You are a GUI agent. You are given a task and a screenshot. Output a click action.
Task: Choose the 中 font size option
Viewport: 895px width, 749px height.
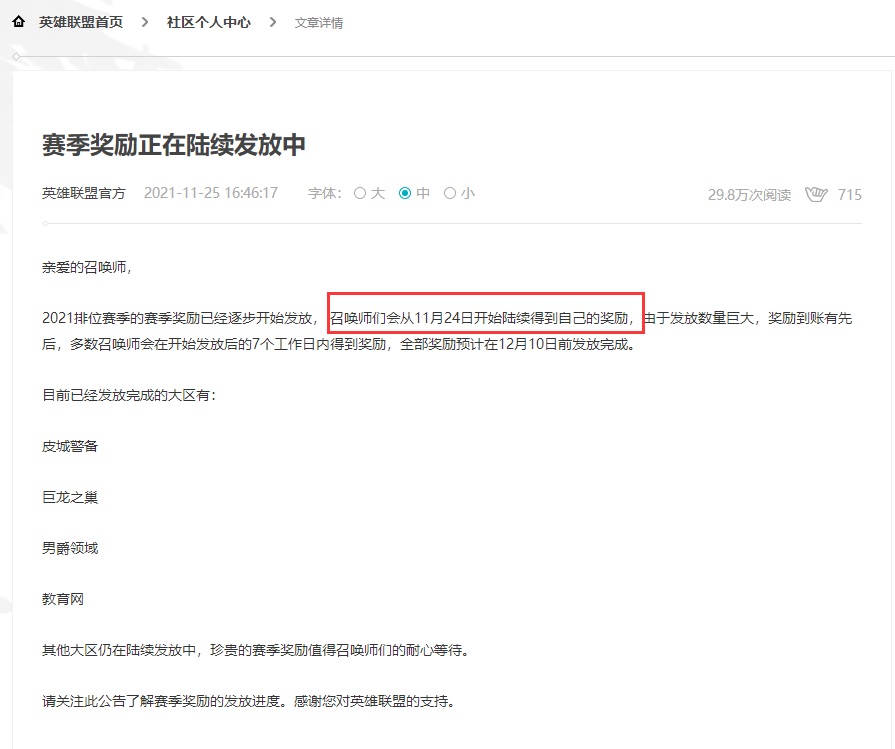click(414, 193)
